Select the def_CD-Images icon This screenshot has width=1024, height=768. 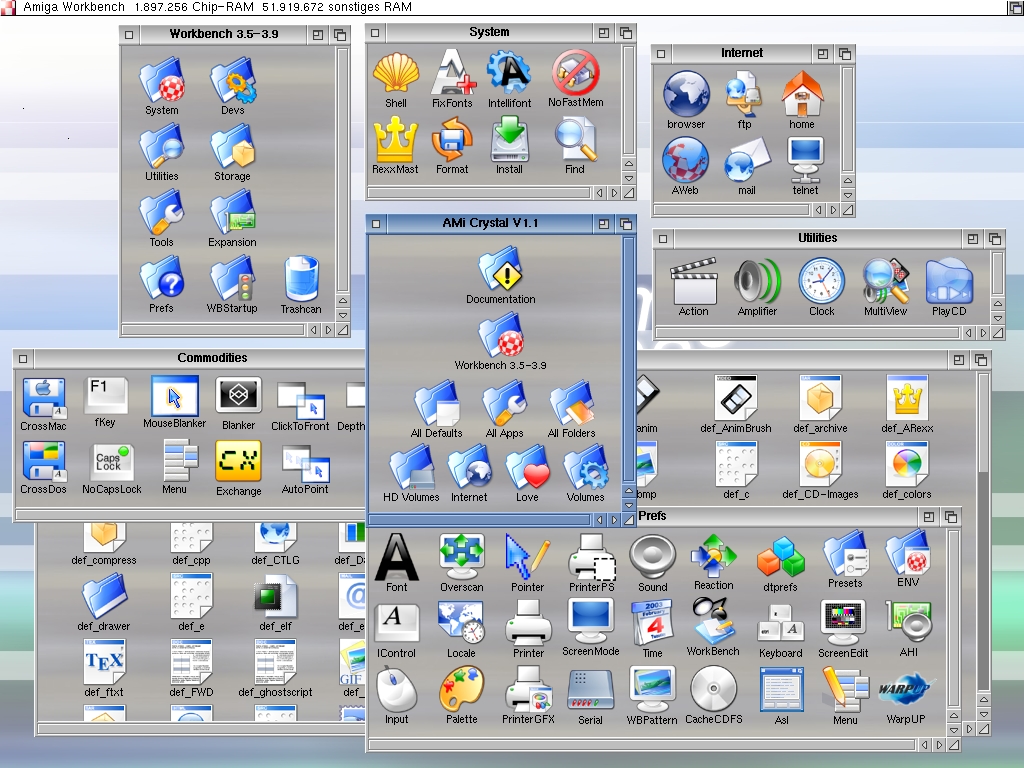pos(820,465)
